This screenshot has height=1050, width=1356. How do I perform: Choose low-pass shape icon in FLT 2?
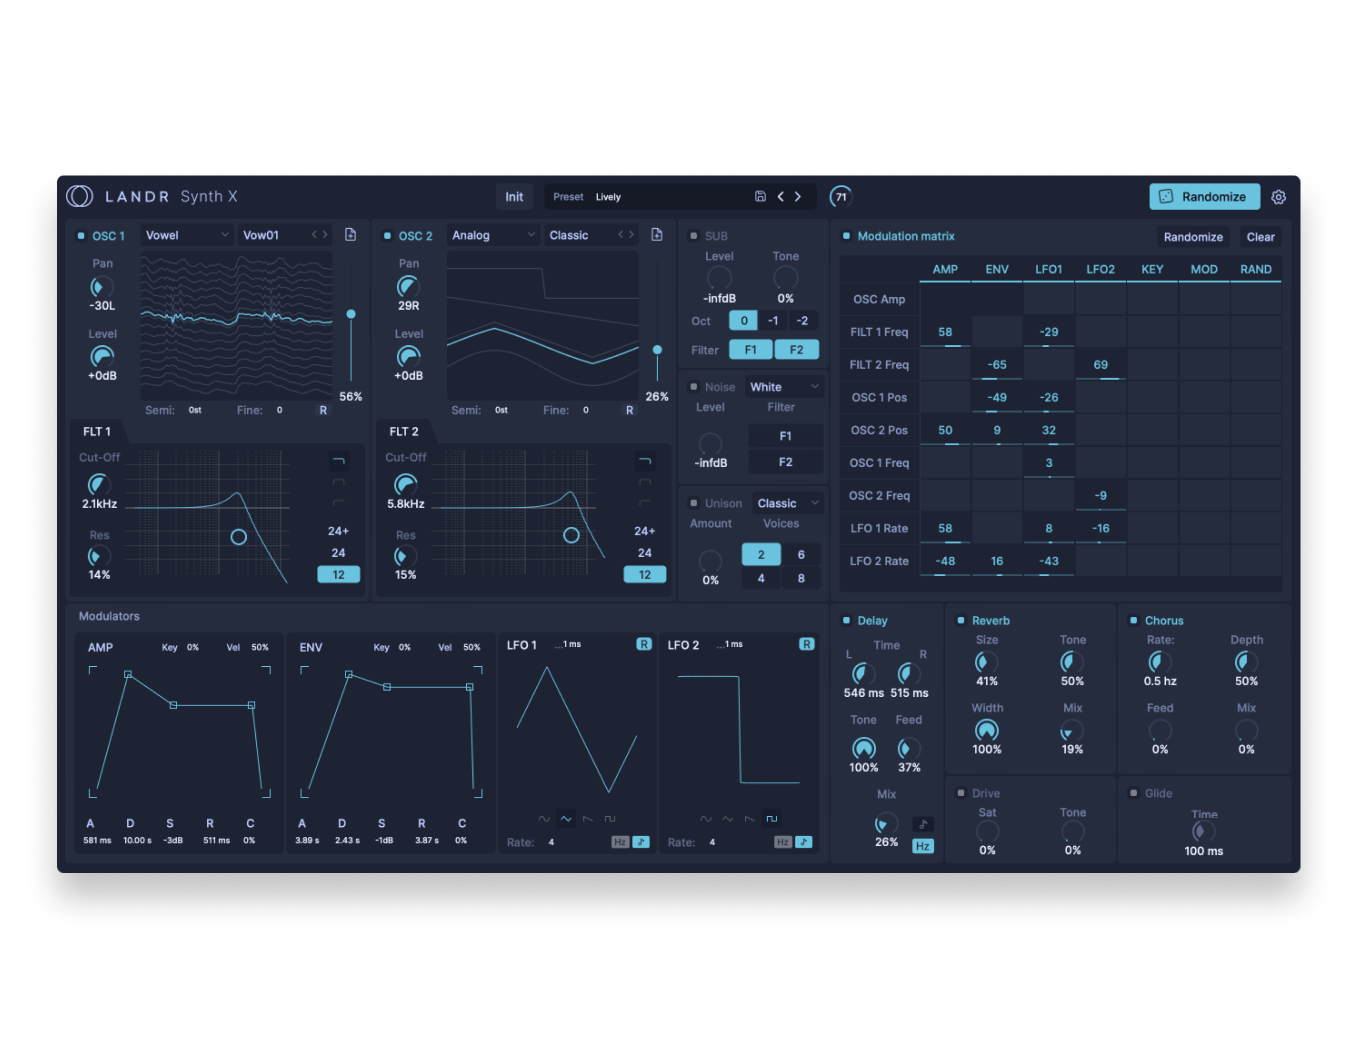click(x=645, y=461)
